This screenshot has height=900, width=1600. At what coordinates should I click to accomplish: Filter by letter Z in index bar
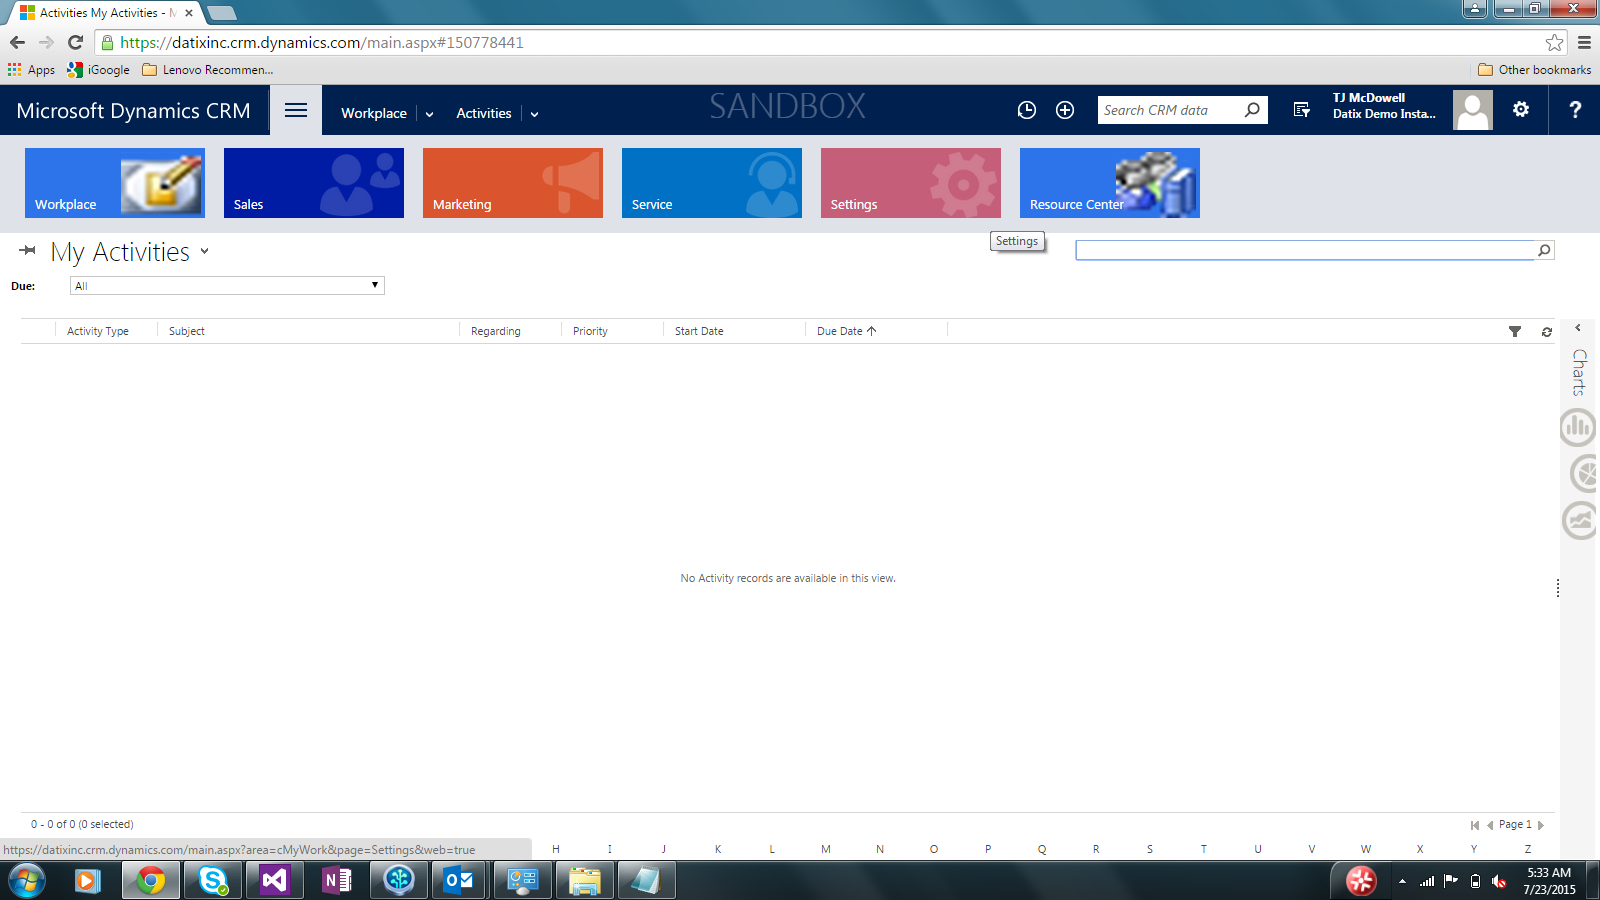(1528, 849)
